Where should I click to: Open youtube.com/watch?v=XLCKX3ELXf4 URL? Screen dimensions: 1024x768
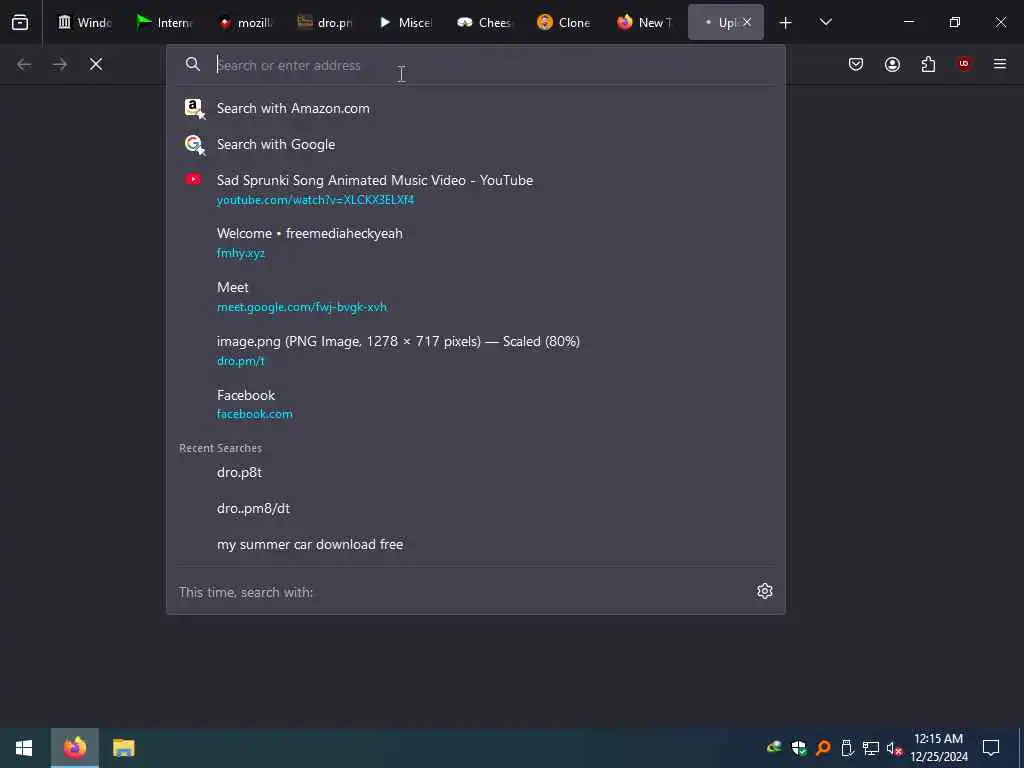315,200
